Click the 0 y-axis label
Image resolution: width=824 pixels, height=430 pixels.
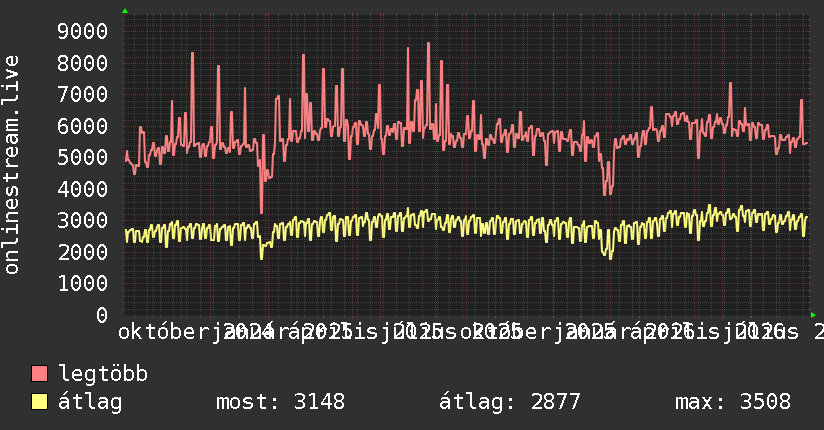(102, 315)
